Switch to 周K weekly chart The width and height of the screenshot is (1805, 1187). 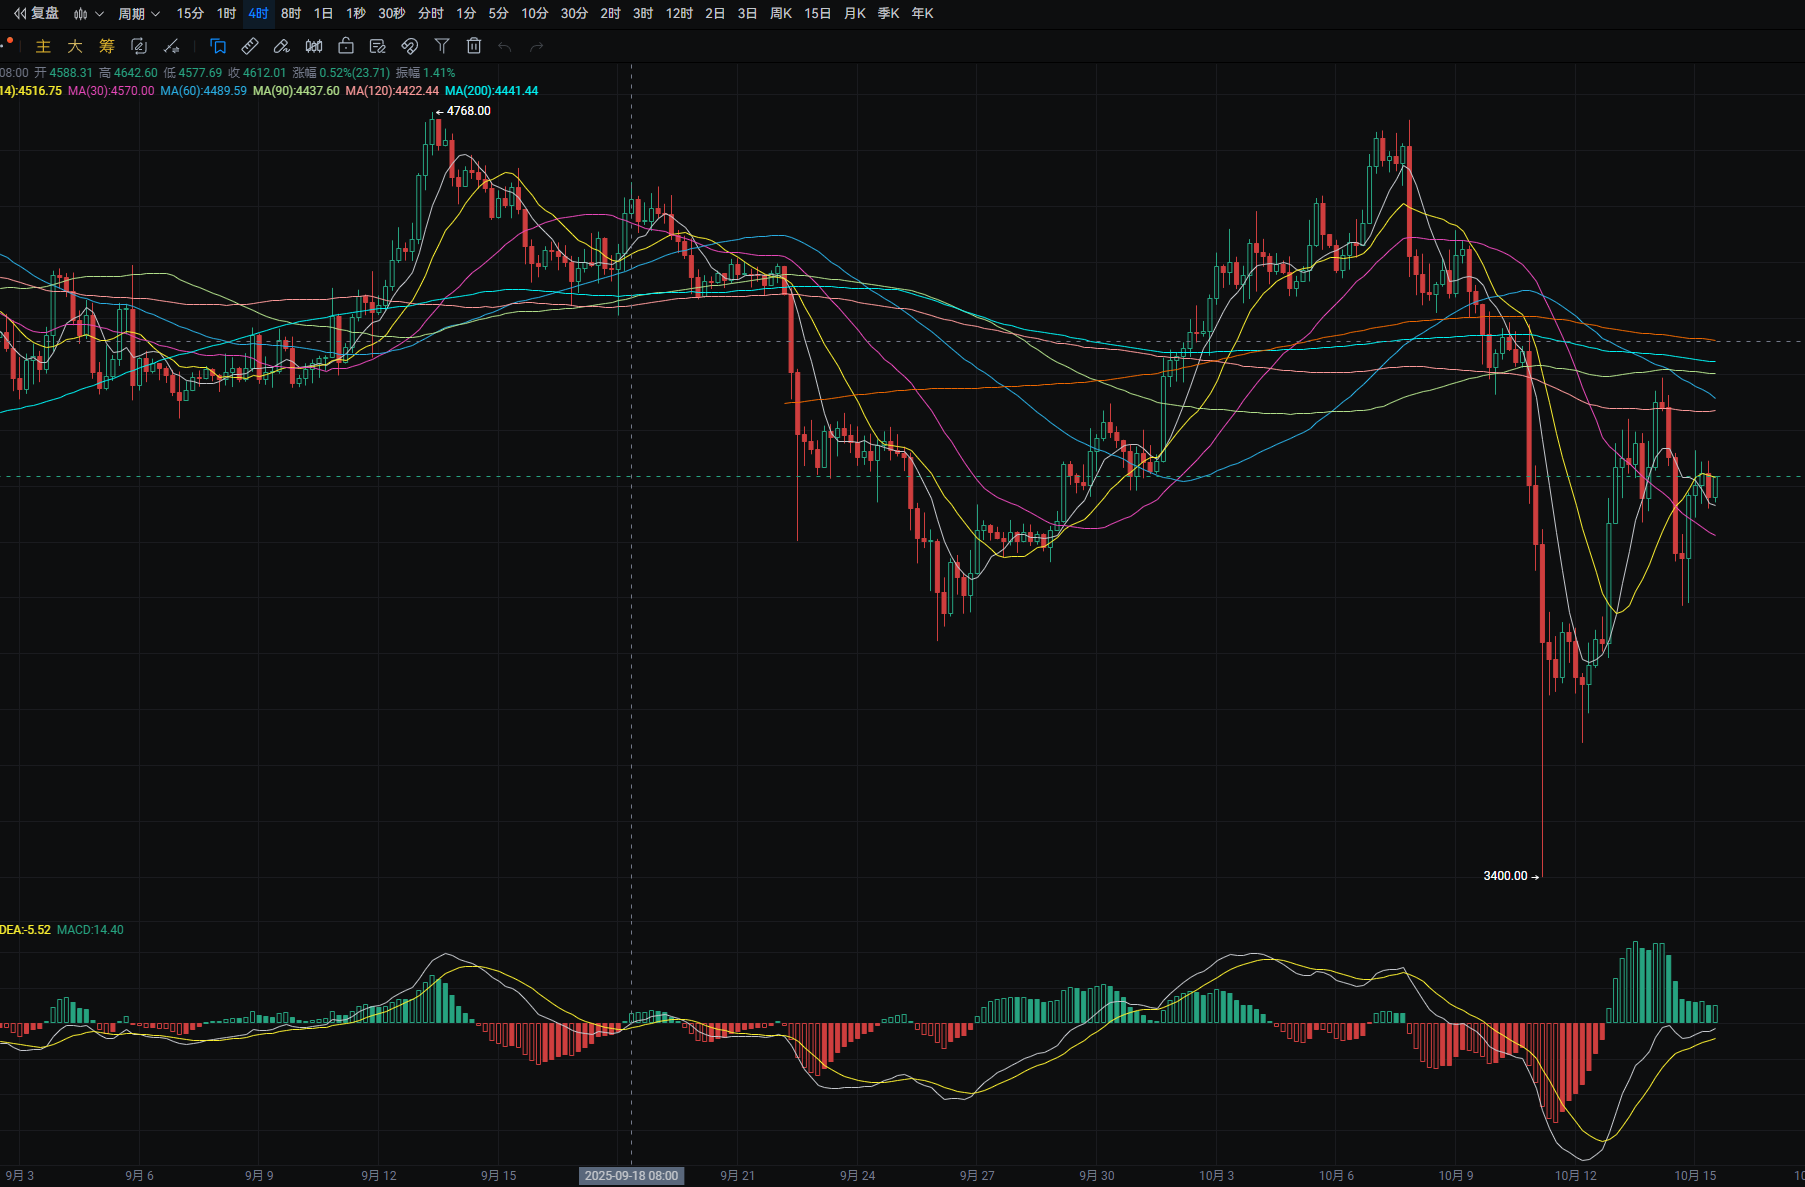780,14
